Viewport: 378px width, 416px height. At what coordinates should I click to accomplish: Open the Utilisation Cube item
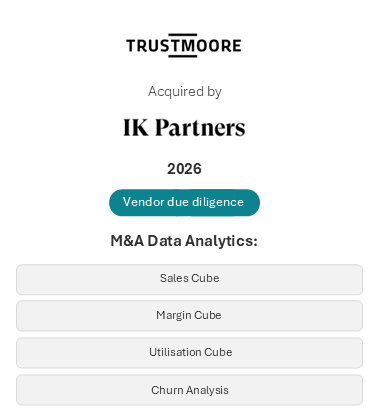click(189, 353)
